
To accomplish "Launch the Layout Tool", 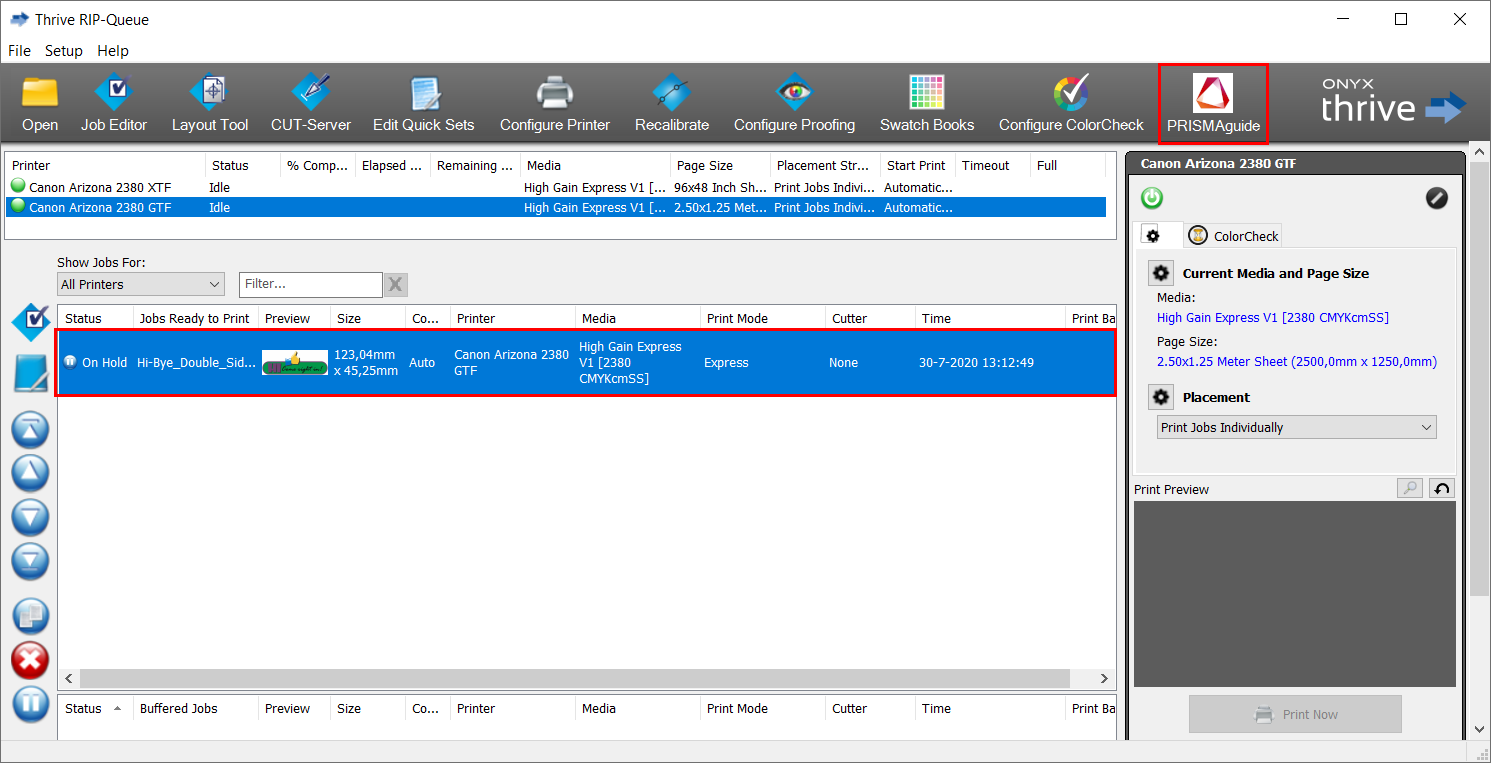I will click(x=210, y=103).
